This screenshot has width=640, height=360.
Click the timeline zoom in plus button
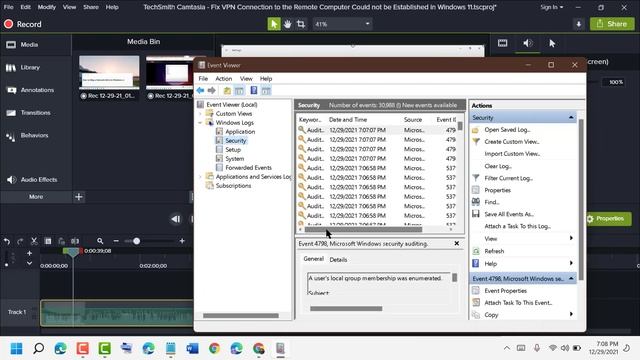182,241
